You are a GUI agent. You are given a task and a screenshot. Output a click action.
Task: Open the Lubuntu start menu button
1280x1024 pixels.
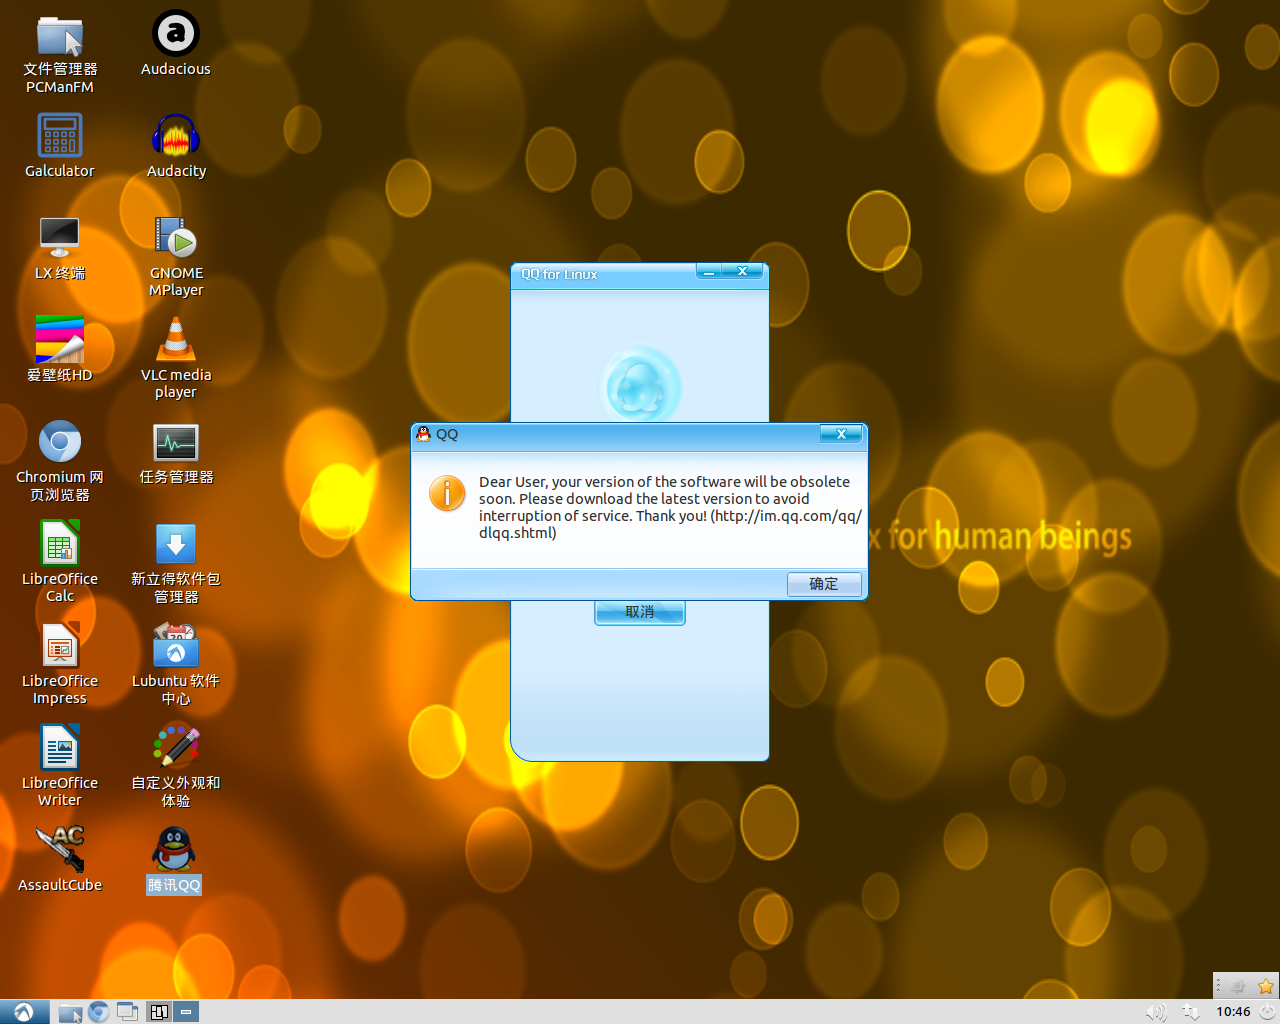24,1012
